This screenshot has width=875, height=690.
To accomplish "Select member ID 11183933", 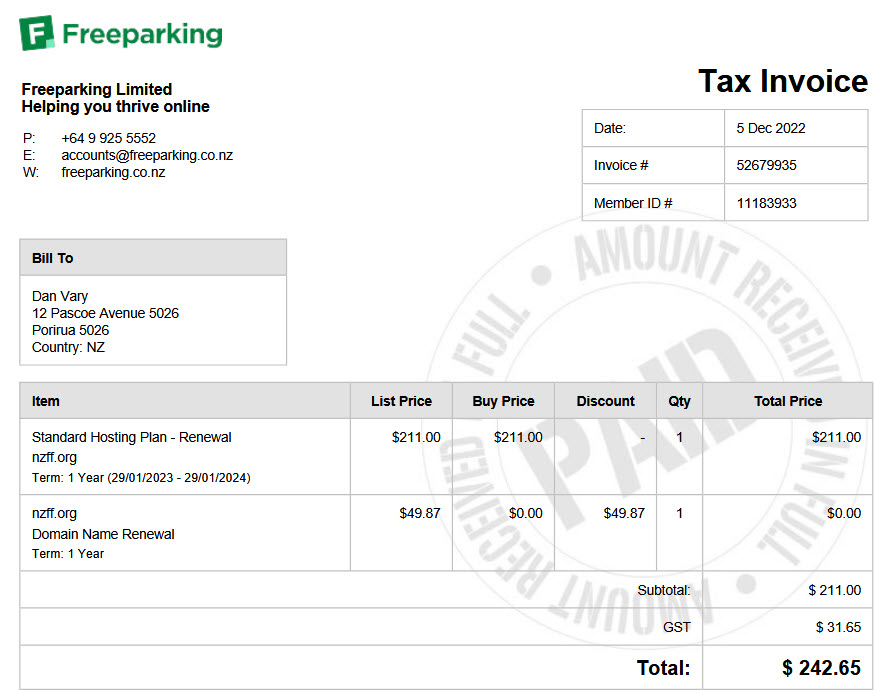I will pos(766,203).
